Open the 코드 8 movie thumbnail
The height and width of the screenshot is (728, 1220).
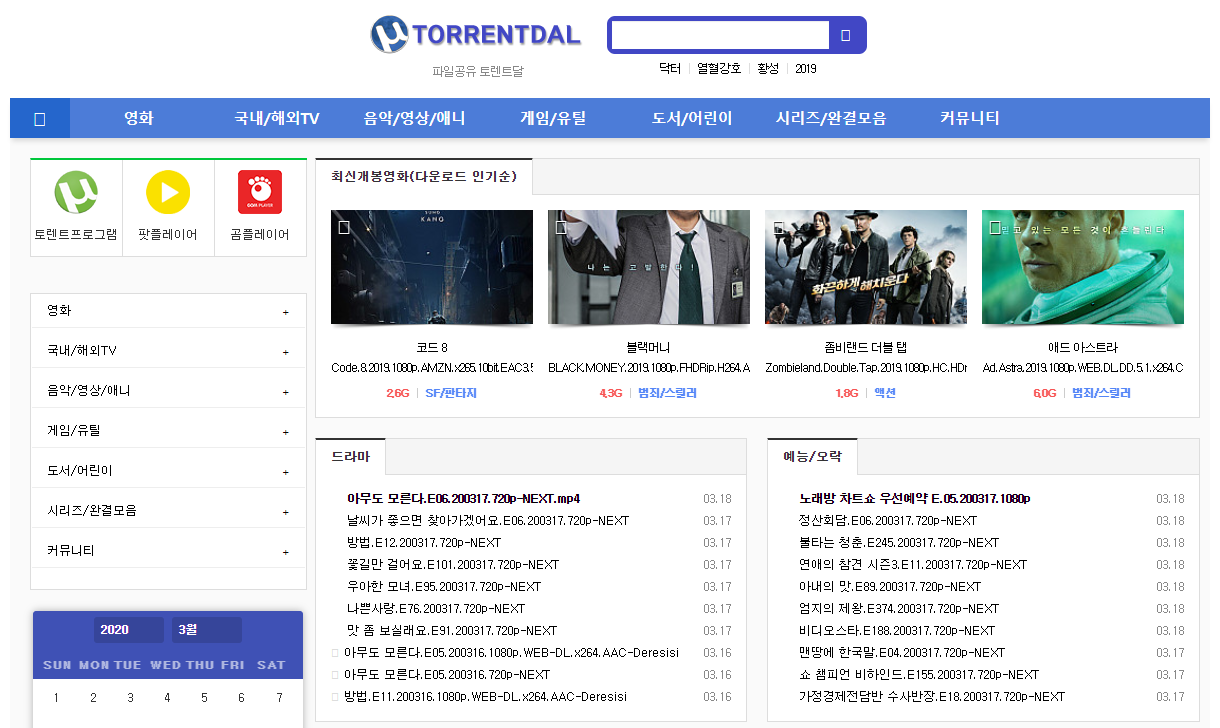pos(432,267)
